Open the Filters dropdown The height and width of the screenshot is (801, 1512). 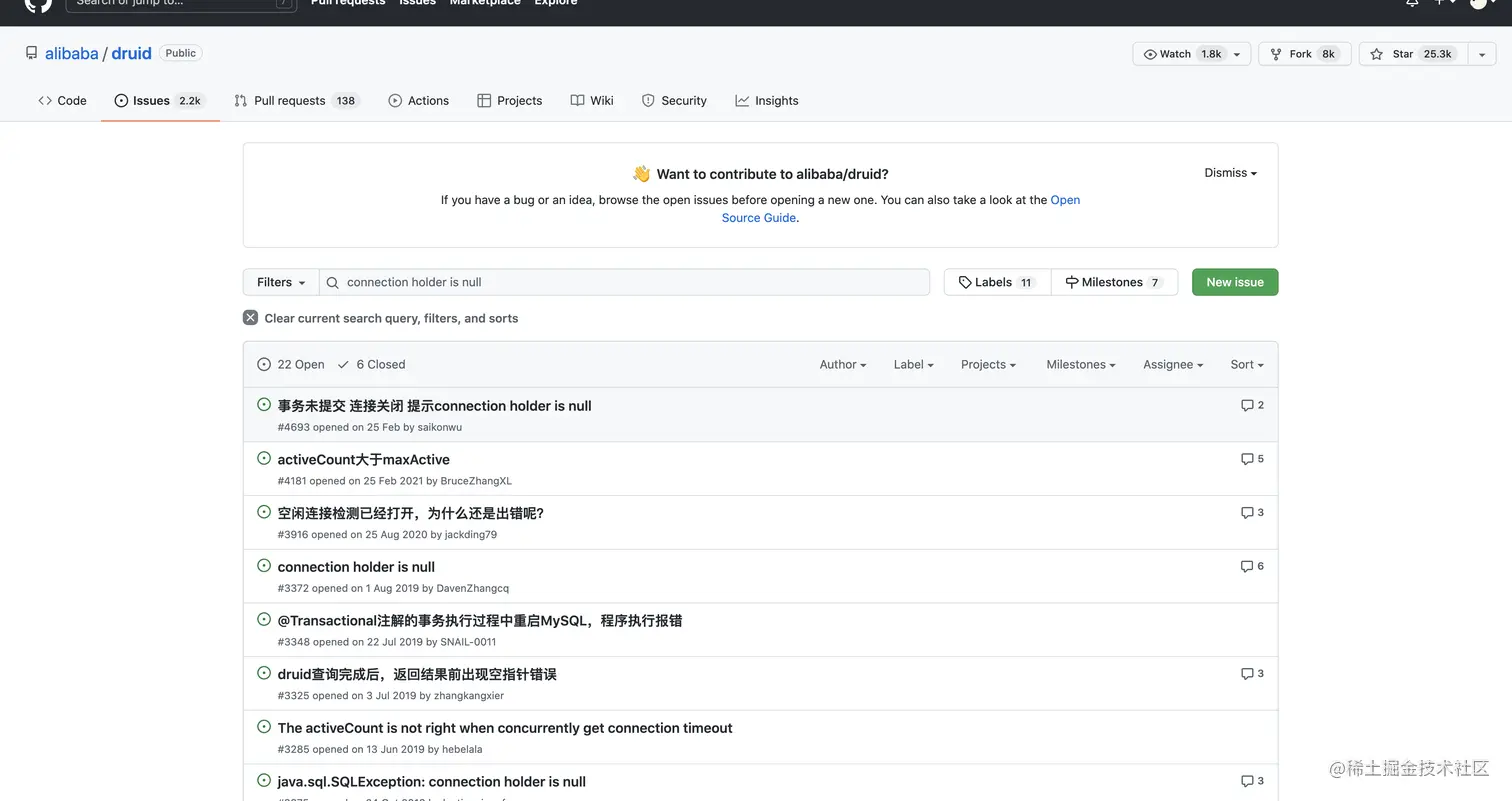tap(281, 282)
